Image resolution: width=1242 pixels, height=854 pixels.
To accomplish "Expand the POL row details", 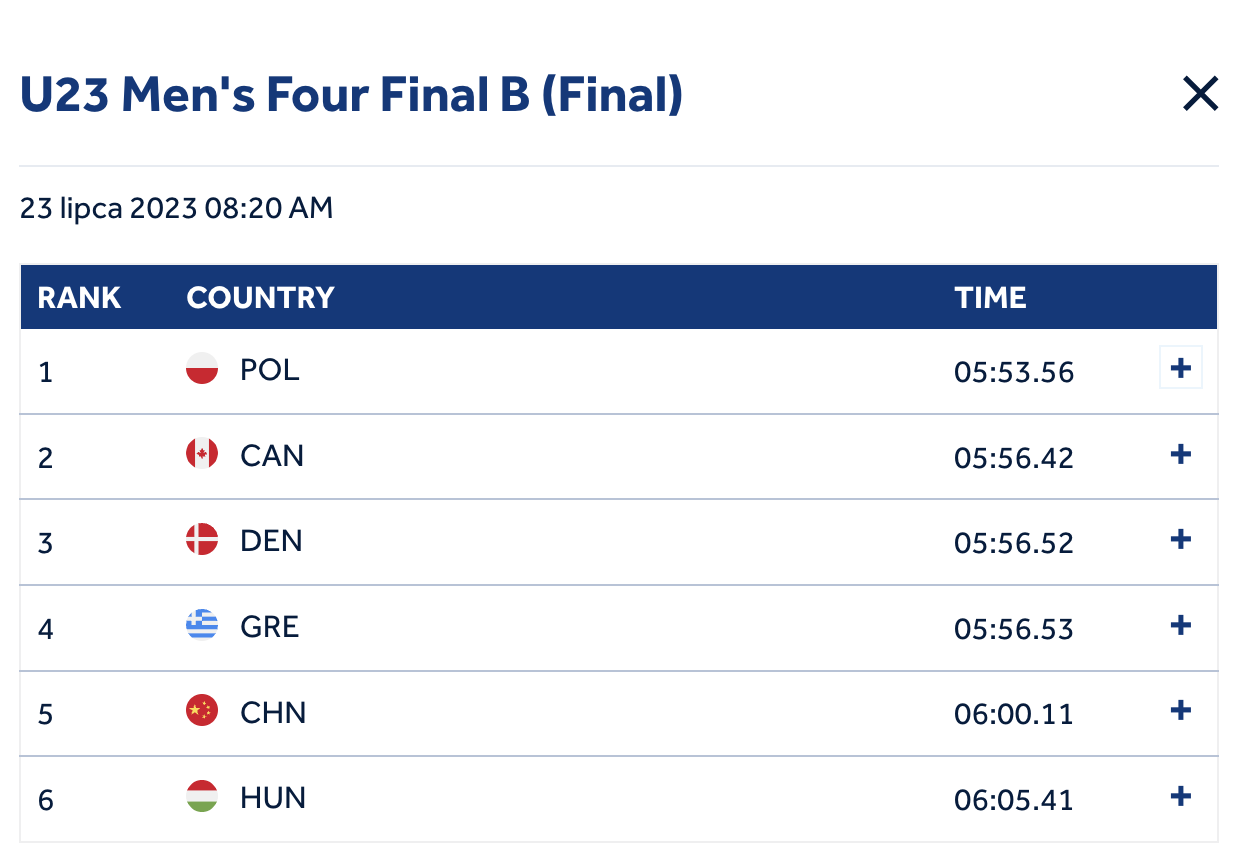I will pyautogui.click(x=1181, y=369).
